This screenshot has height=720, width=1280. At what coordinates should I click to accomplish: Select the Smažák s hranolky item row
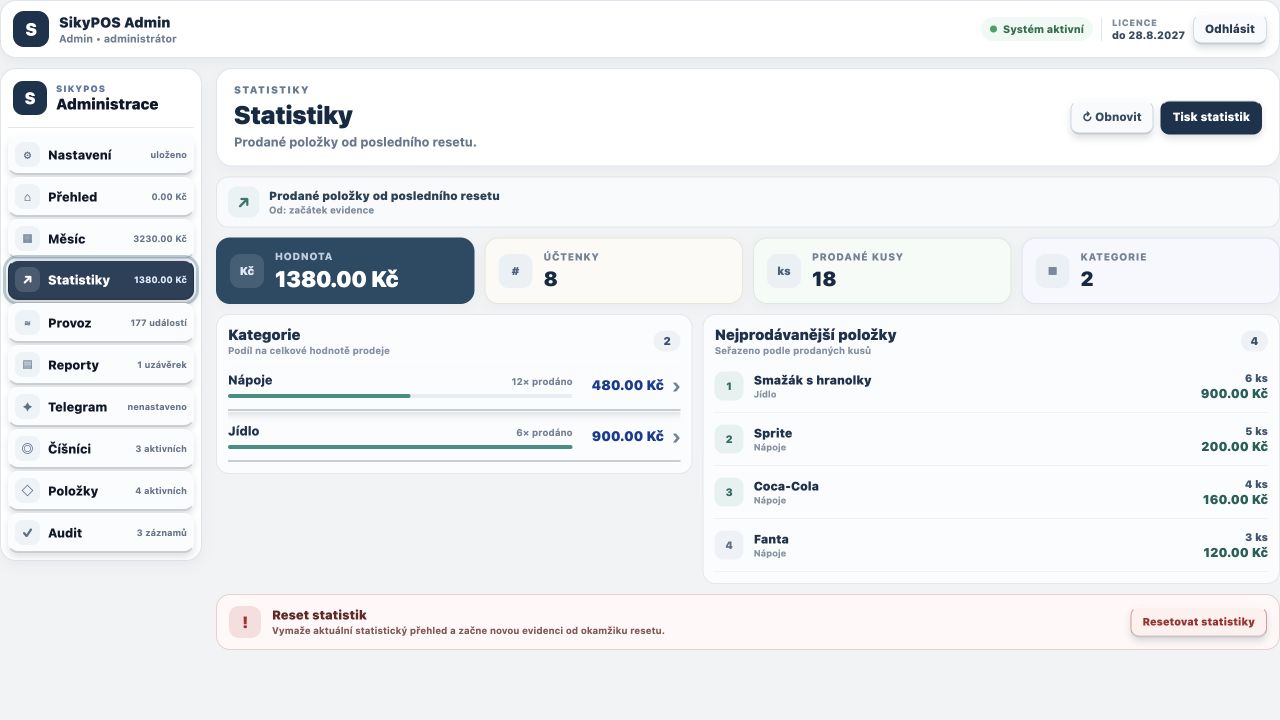(991, 386)
